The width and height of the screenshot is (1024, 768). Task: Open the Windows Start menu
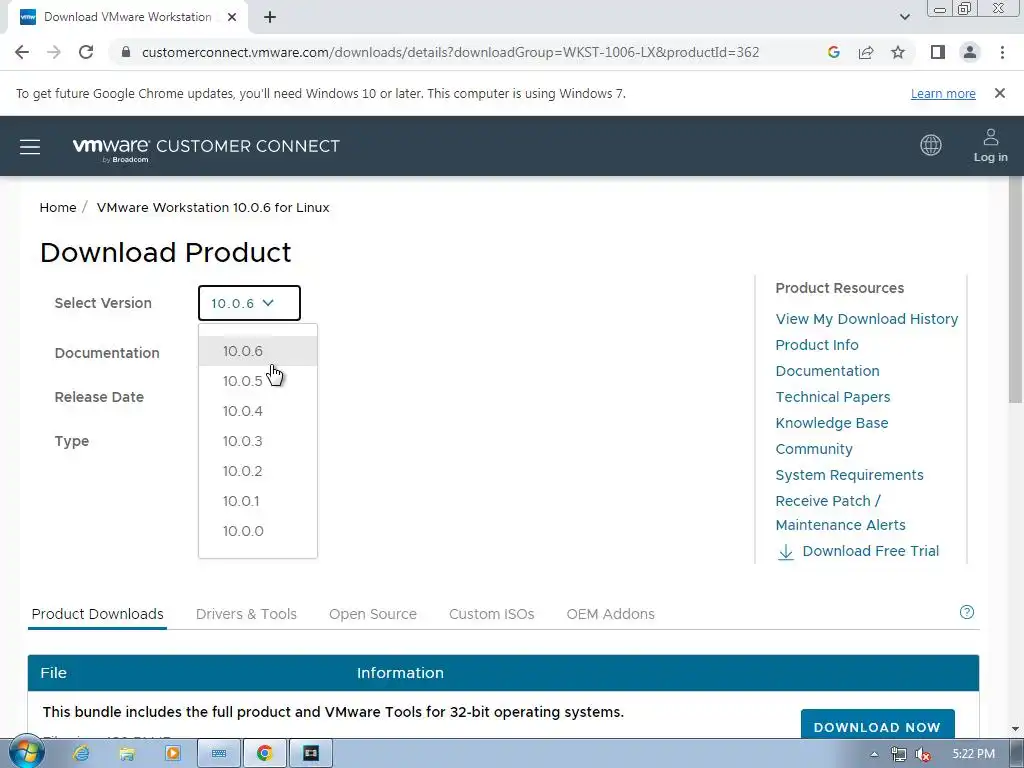coord(26,752)
